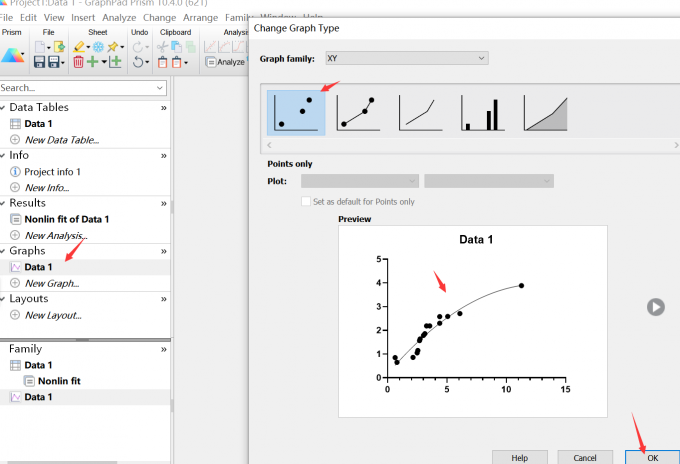Click the paste special clipboard icon
The width and height of the screenshot is (680, 464).
coord(177,62)
